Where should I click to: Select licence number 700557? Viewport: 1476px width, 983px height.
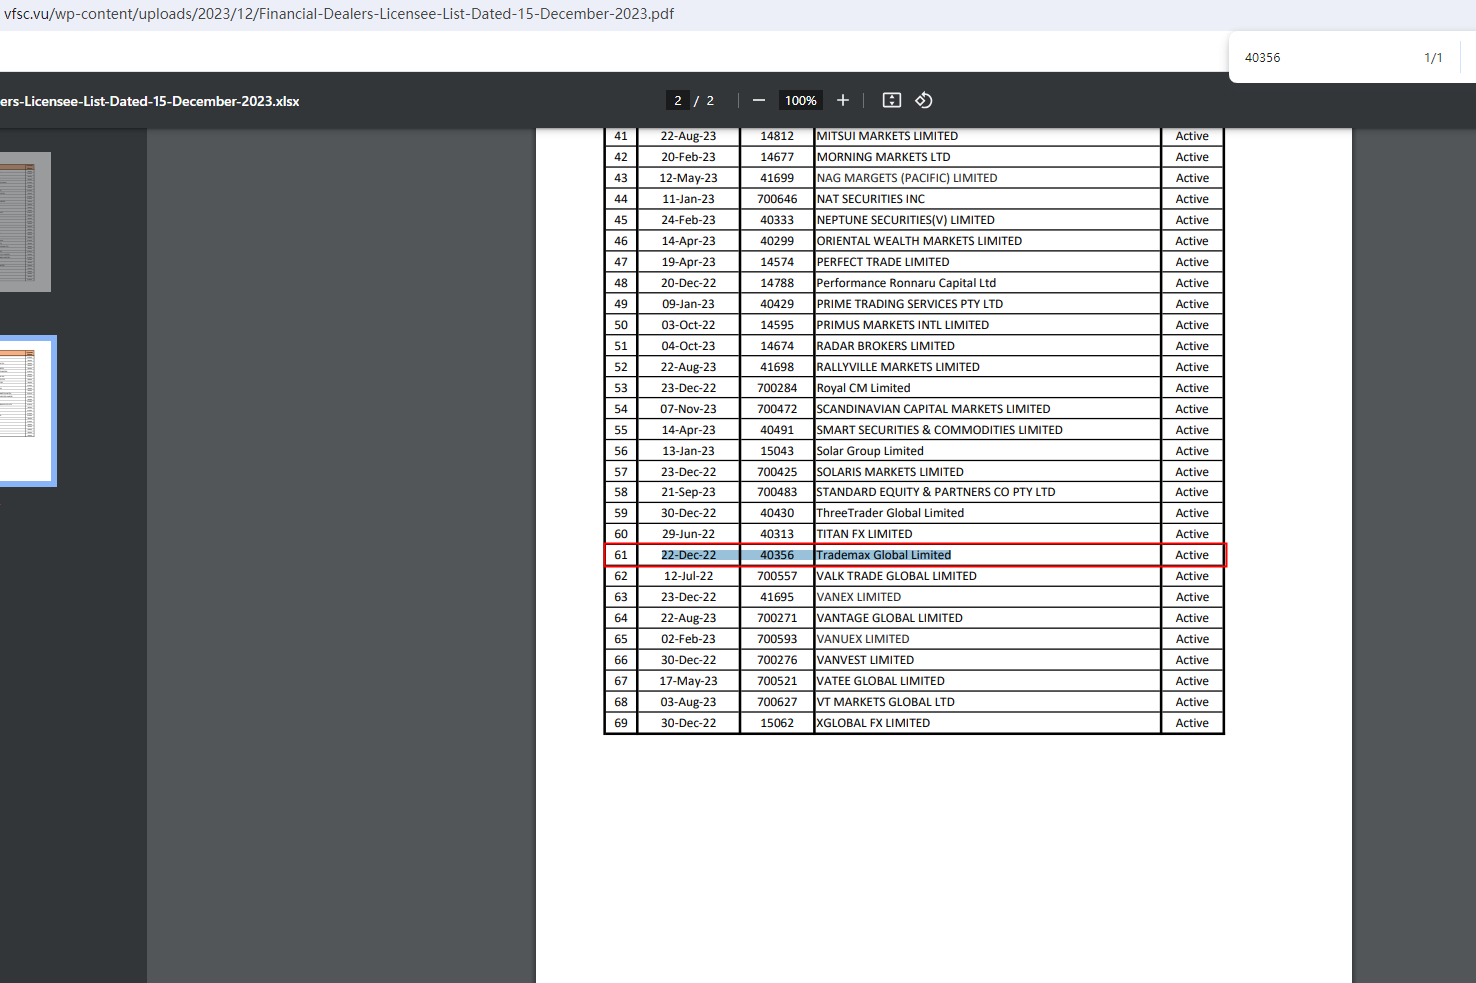tap(777, 576)
